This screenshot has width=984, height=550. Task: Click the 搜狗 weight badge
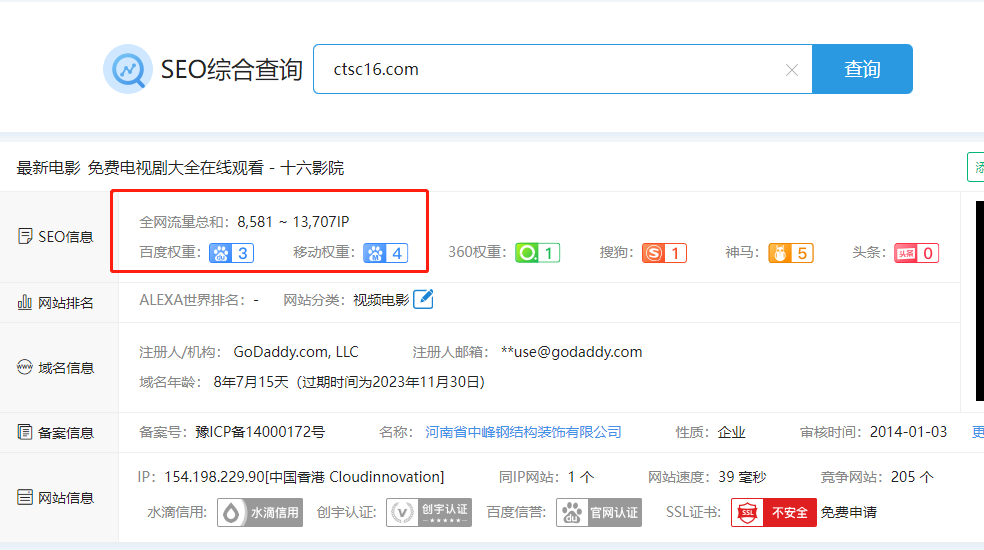(664, 253)
